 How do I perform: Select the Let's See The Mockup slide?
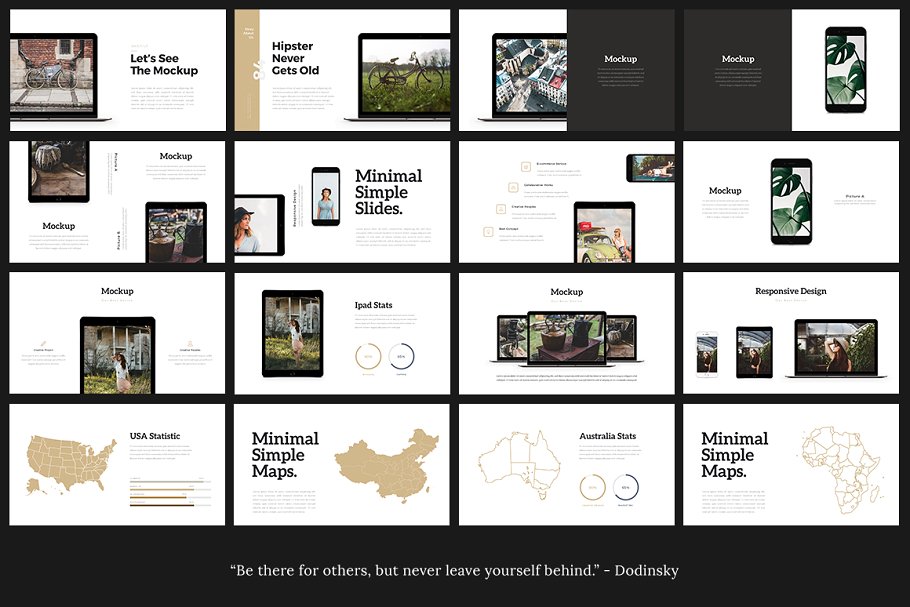[116, 69]
